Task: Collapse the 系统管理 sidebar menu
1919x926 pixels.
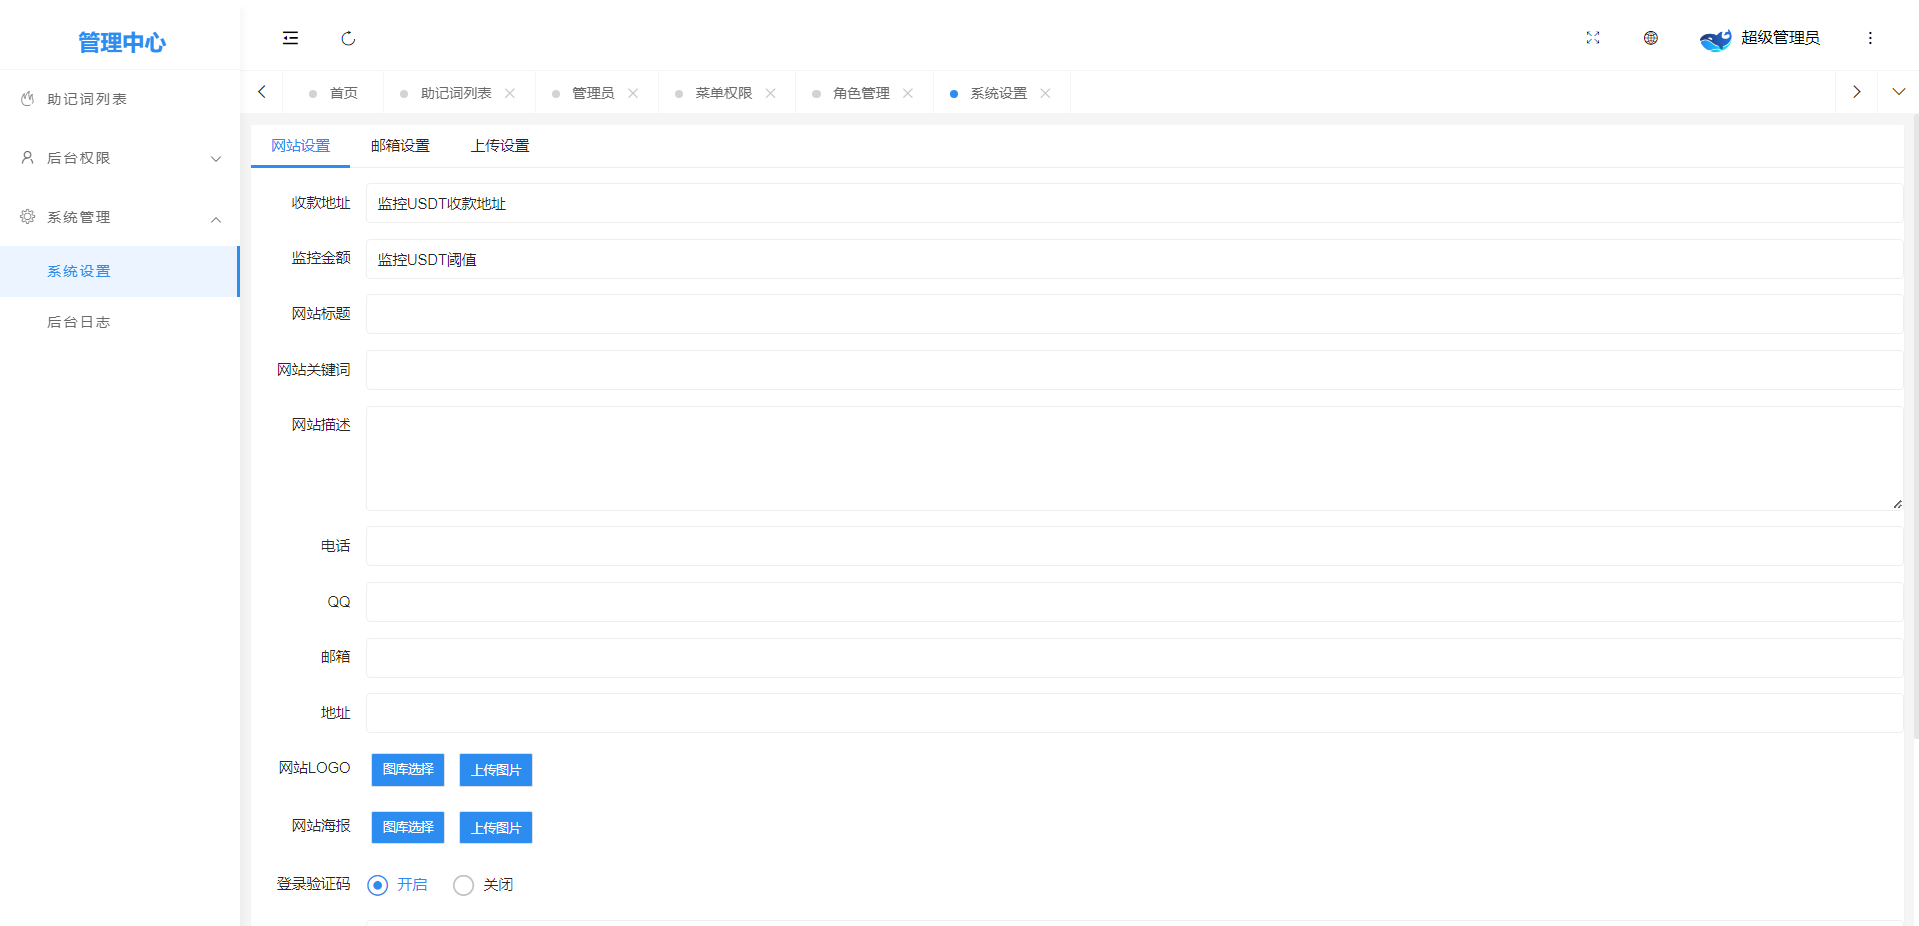Action: (120, 217)
